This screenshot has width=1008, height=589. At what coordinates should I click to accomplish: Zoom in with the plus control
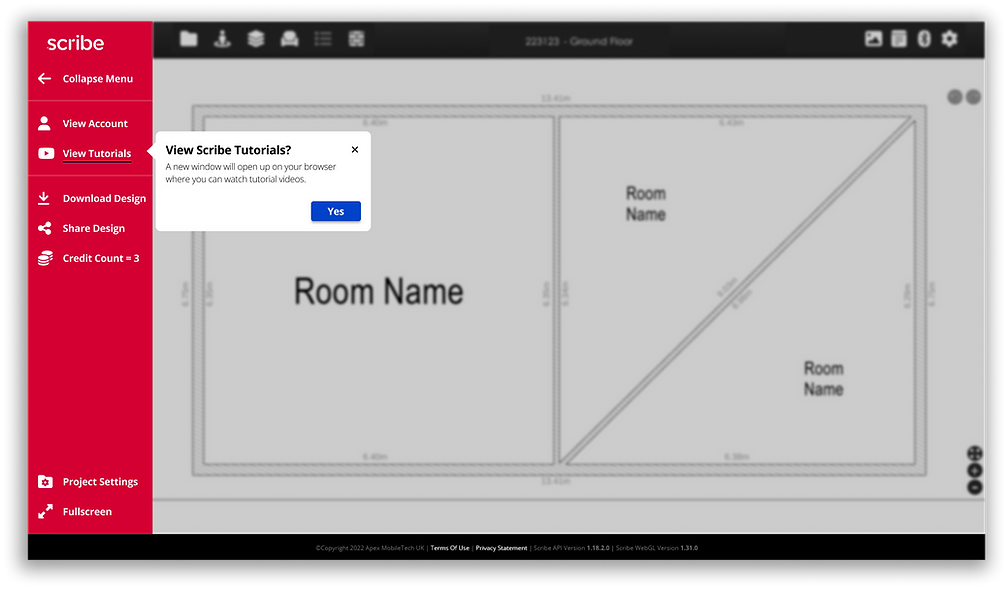pyautogui.click(x=974, y=469)
